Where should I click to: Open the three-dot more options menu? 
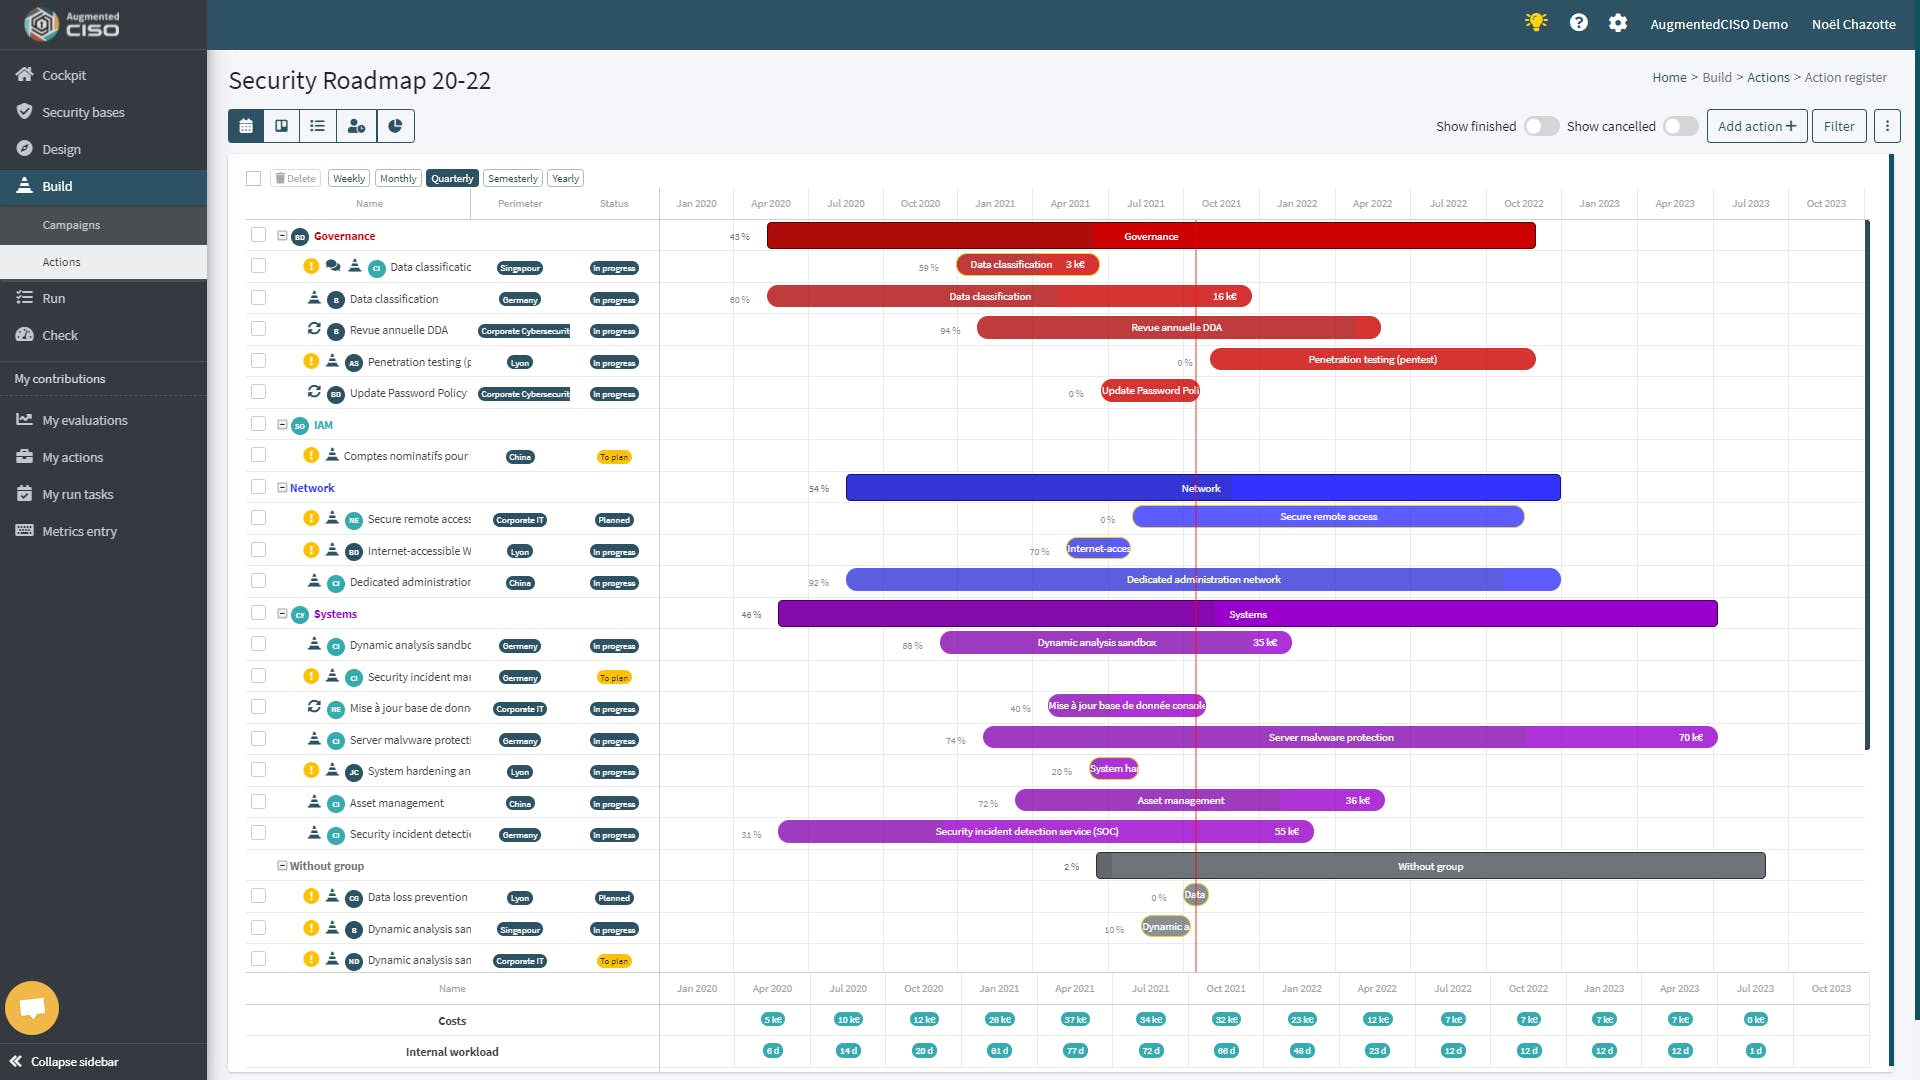pyautogui.click(x=1887, y=126)
